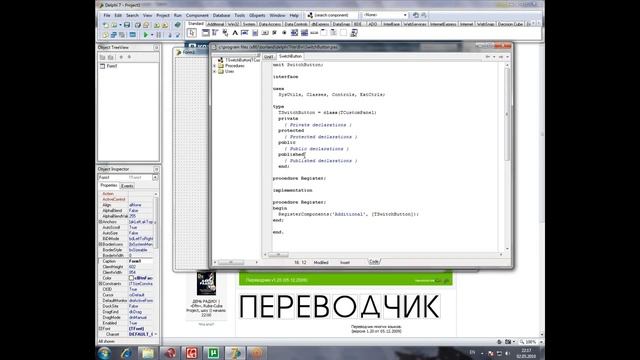Click the Caption property value Form1

pos(141,261)
